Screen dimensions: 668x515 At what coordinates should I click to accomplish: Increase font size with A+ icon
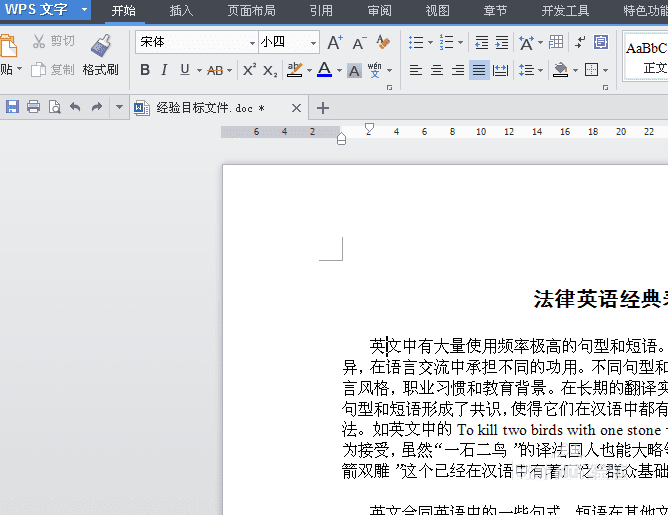point(335,42)
